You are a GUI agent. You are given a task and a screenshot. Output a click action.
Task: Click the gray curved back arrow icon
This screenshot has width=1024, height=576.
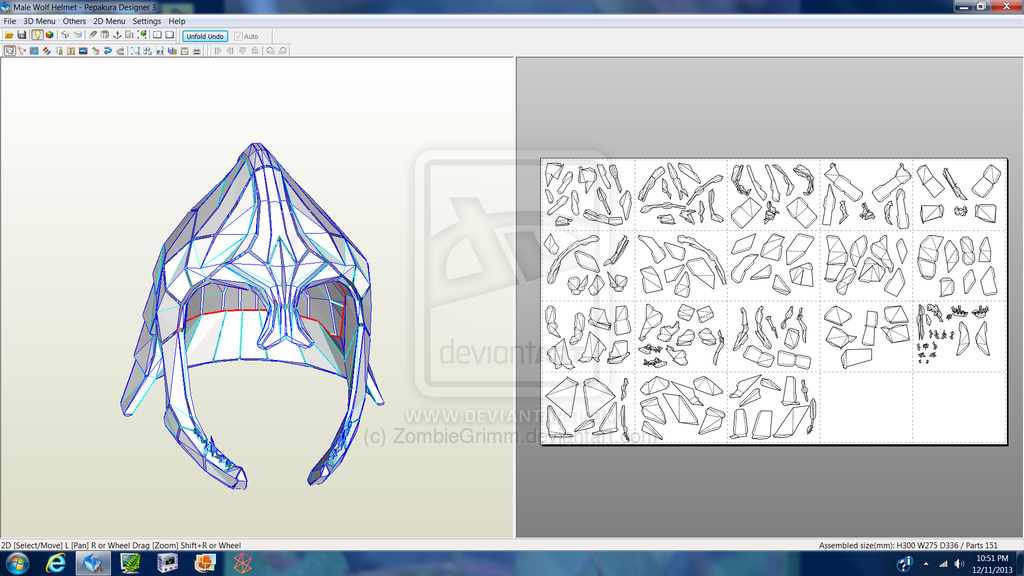(x=120, y=50)
